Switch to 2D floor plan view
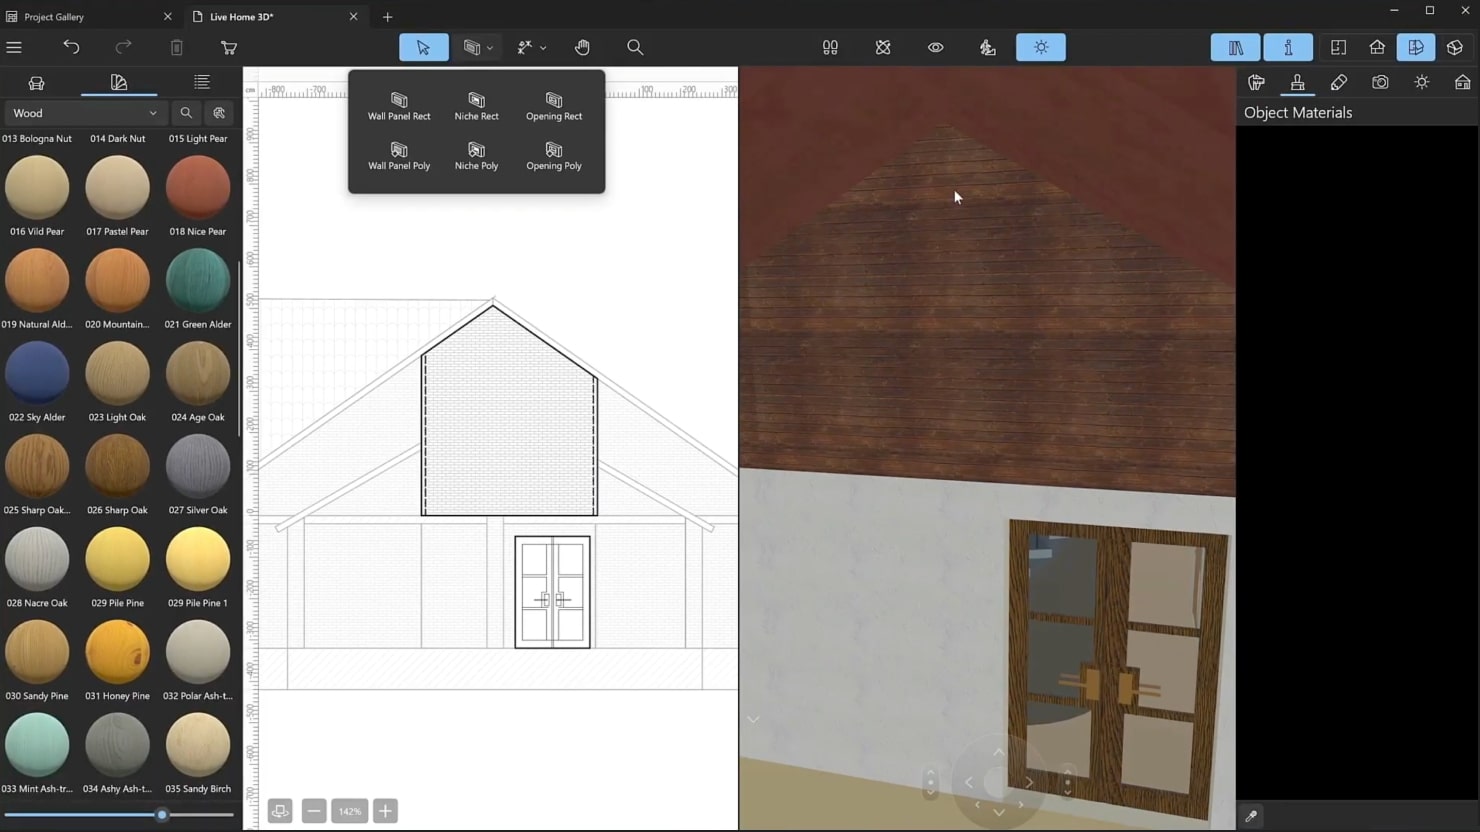 (x=1338, y=47)
